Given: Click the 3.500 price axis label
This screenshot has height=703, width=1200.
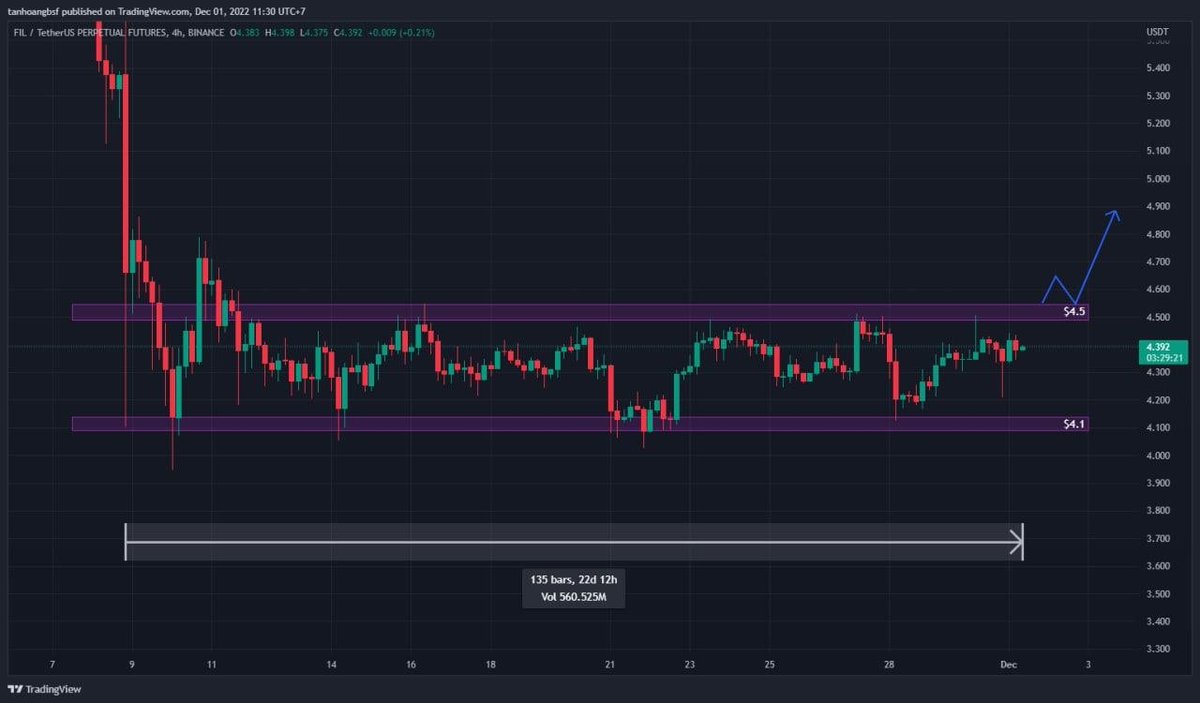Looking at the screenshot, I should click(1158, 594).
